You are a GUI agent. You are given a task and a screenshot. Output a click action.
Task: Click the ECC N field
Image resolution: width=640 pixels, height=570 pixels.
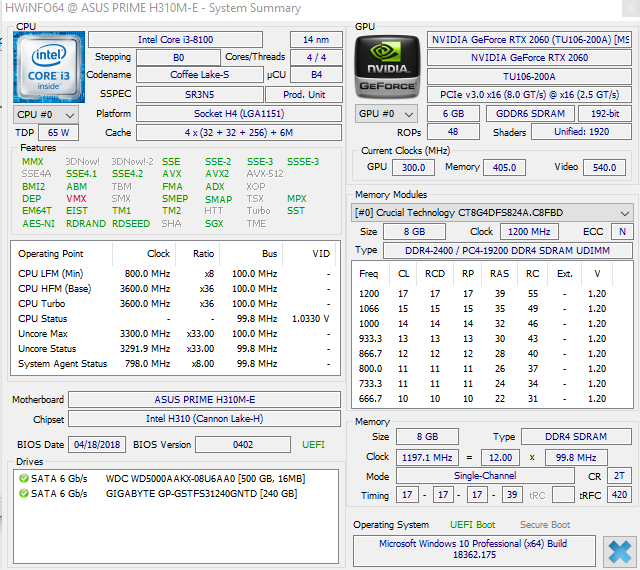[x=622, y=232]
